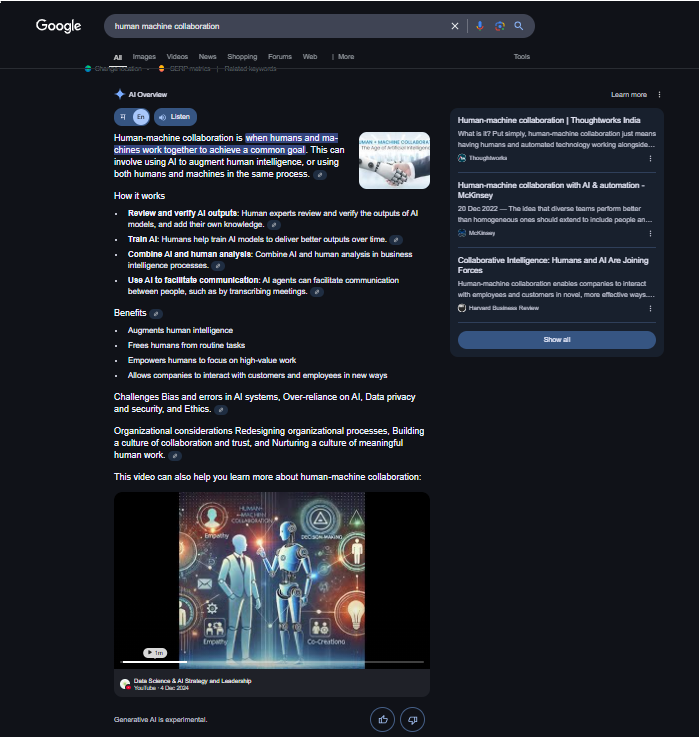Click the Related keywords link
The width and height of the screenshot is (699, 737).
250,69
